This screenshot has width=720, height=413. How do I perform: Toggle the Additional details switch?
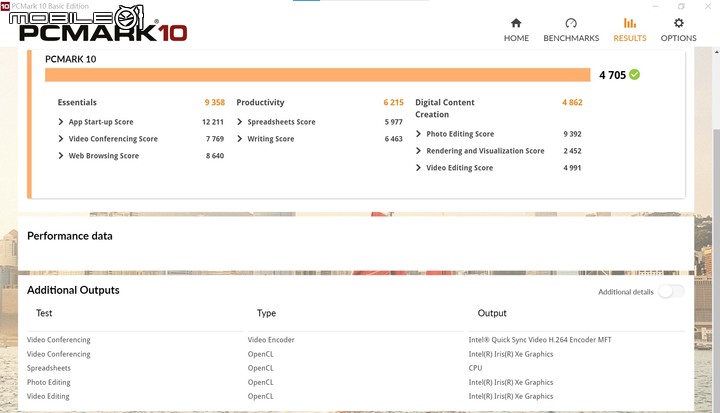[x=671, y=291]
